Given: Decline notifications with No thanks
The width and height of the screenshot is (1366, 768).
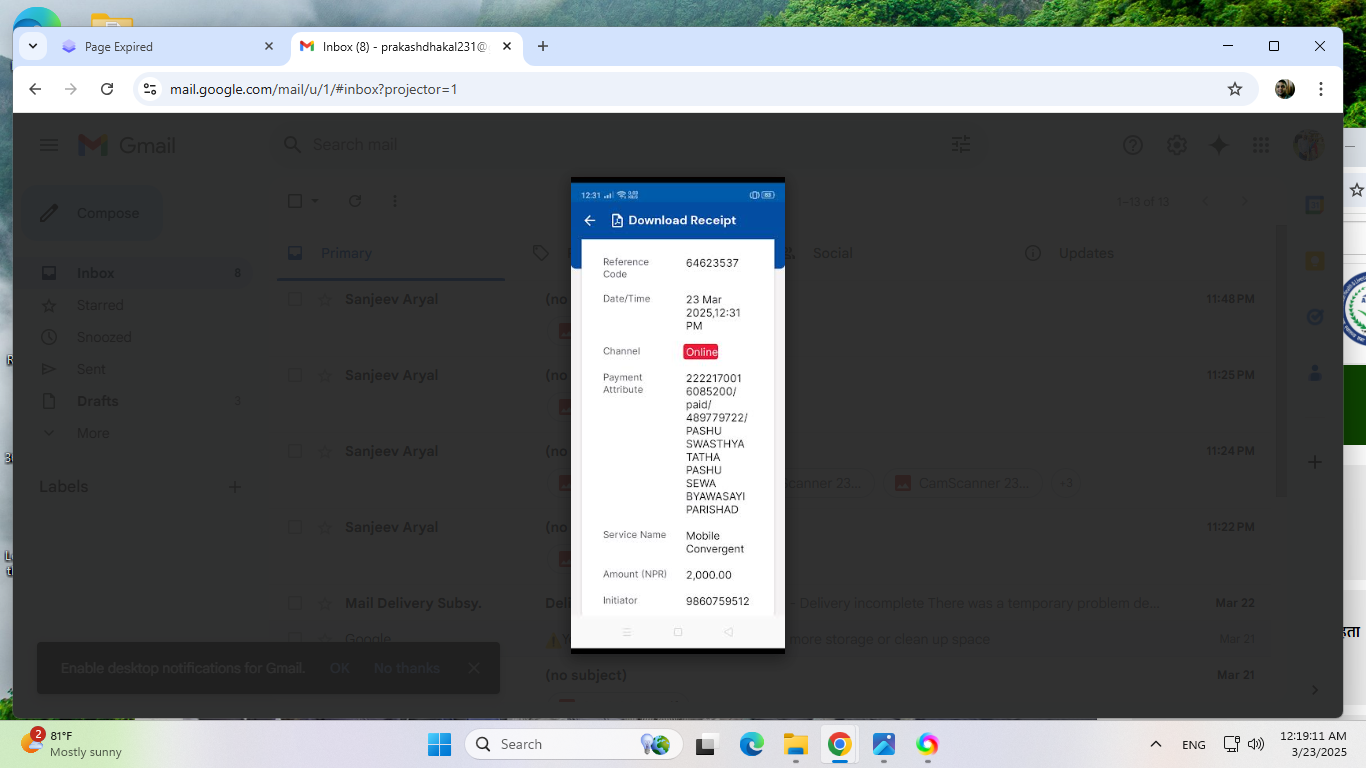Looking at the screenshot, I should [x=407, y=668].
